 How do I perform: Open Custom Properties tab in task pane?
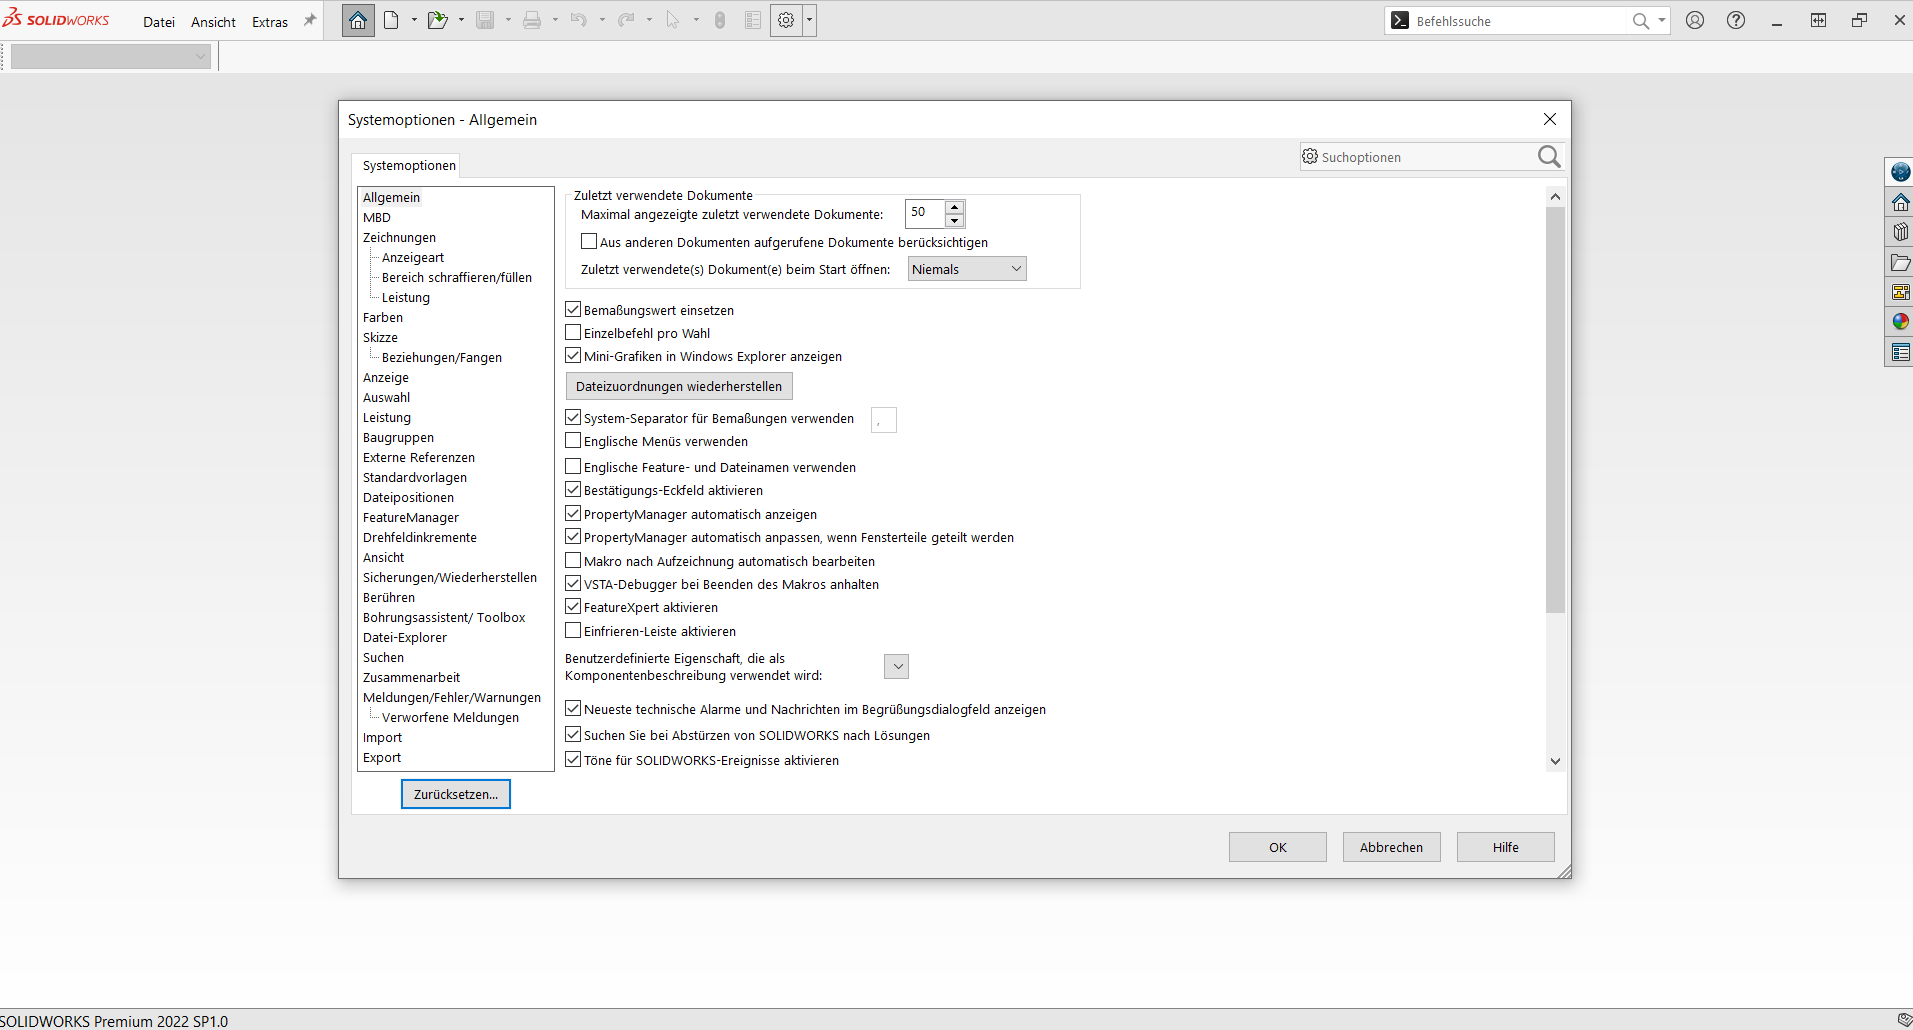[x=1900, y=352]
